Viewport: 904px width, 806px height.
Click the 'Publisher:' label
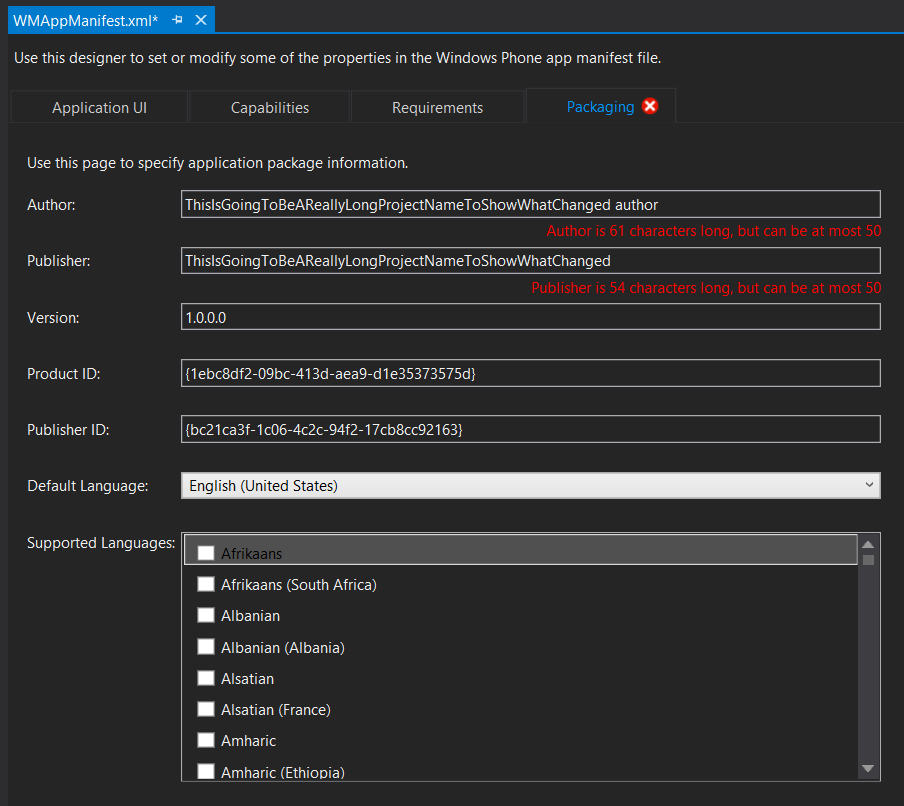[x=58, y=261]
